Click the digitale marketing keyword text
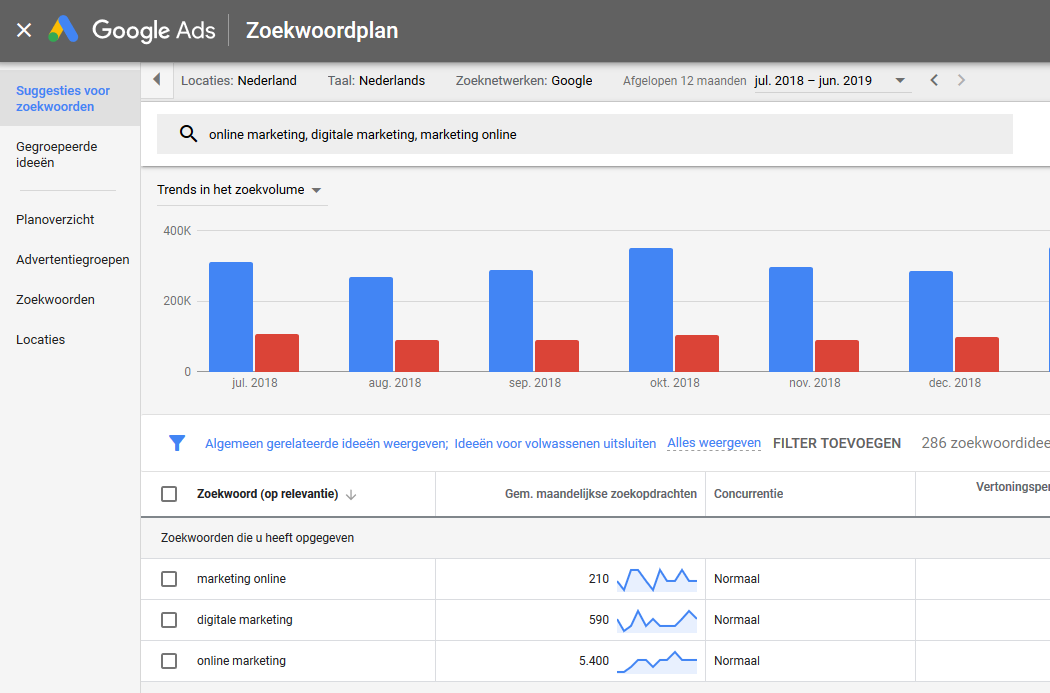The image size is (1050, 693). tap(244, 620)
